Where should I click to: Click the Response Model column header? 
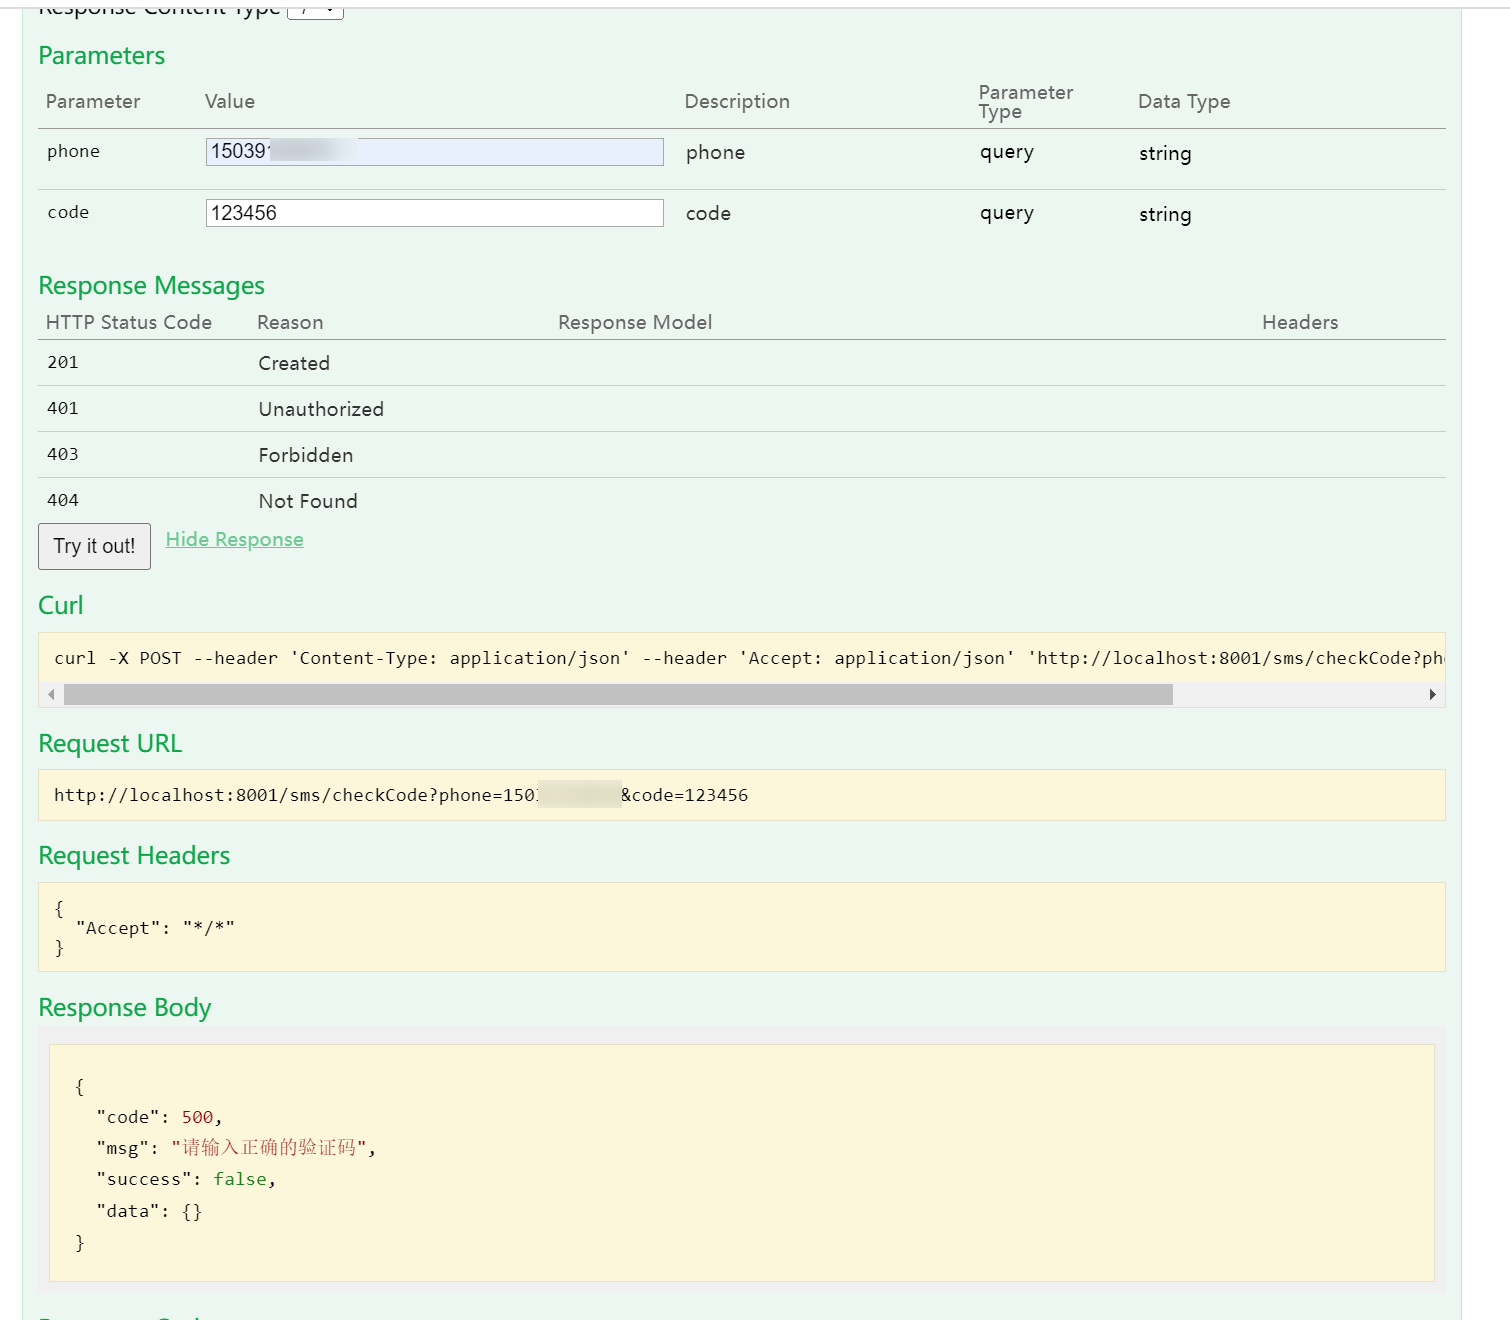coord(635,322)
